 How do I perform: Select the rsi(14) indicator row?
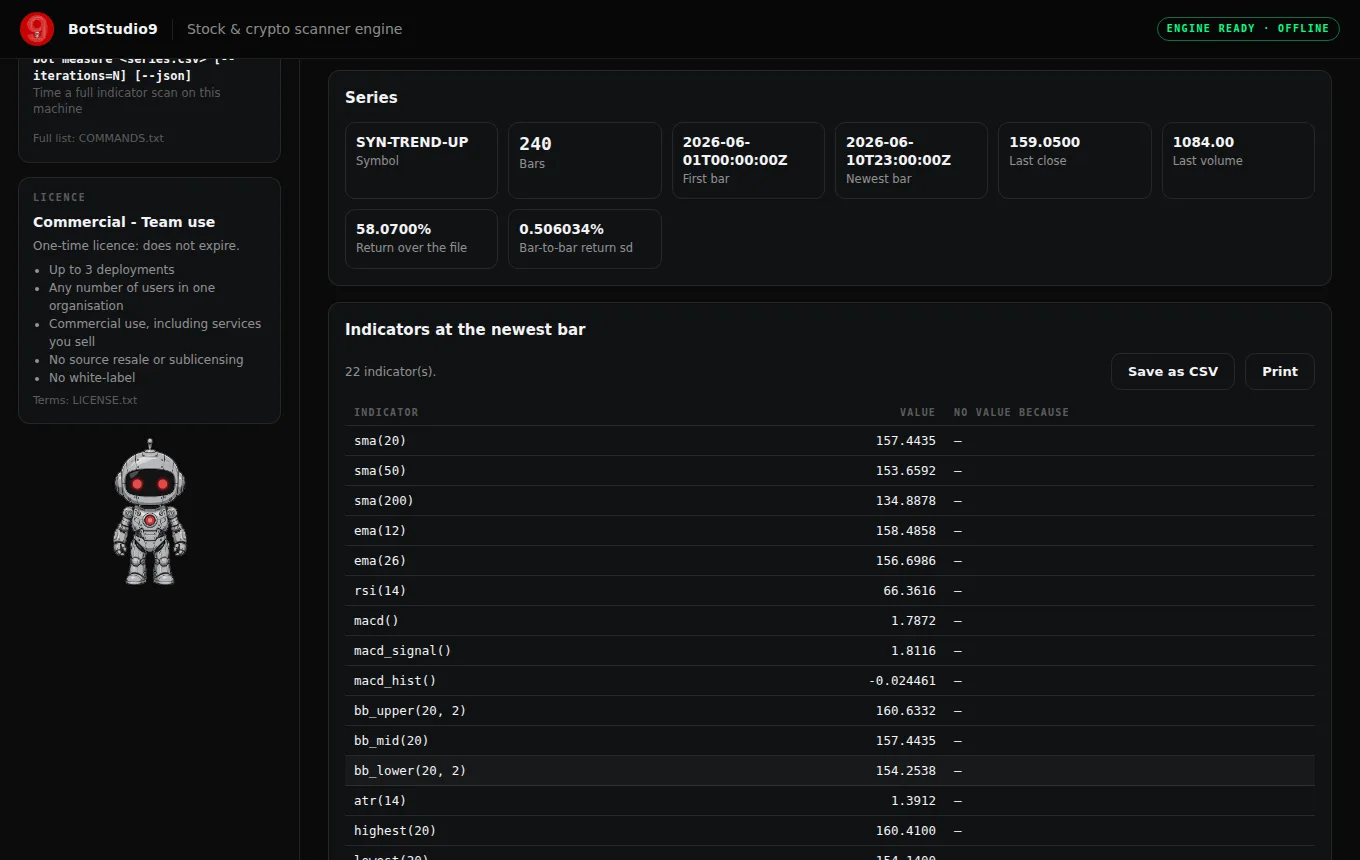[830, 591]
